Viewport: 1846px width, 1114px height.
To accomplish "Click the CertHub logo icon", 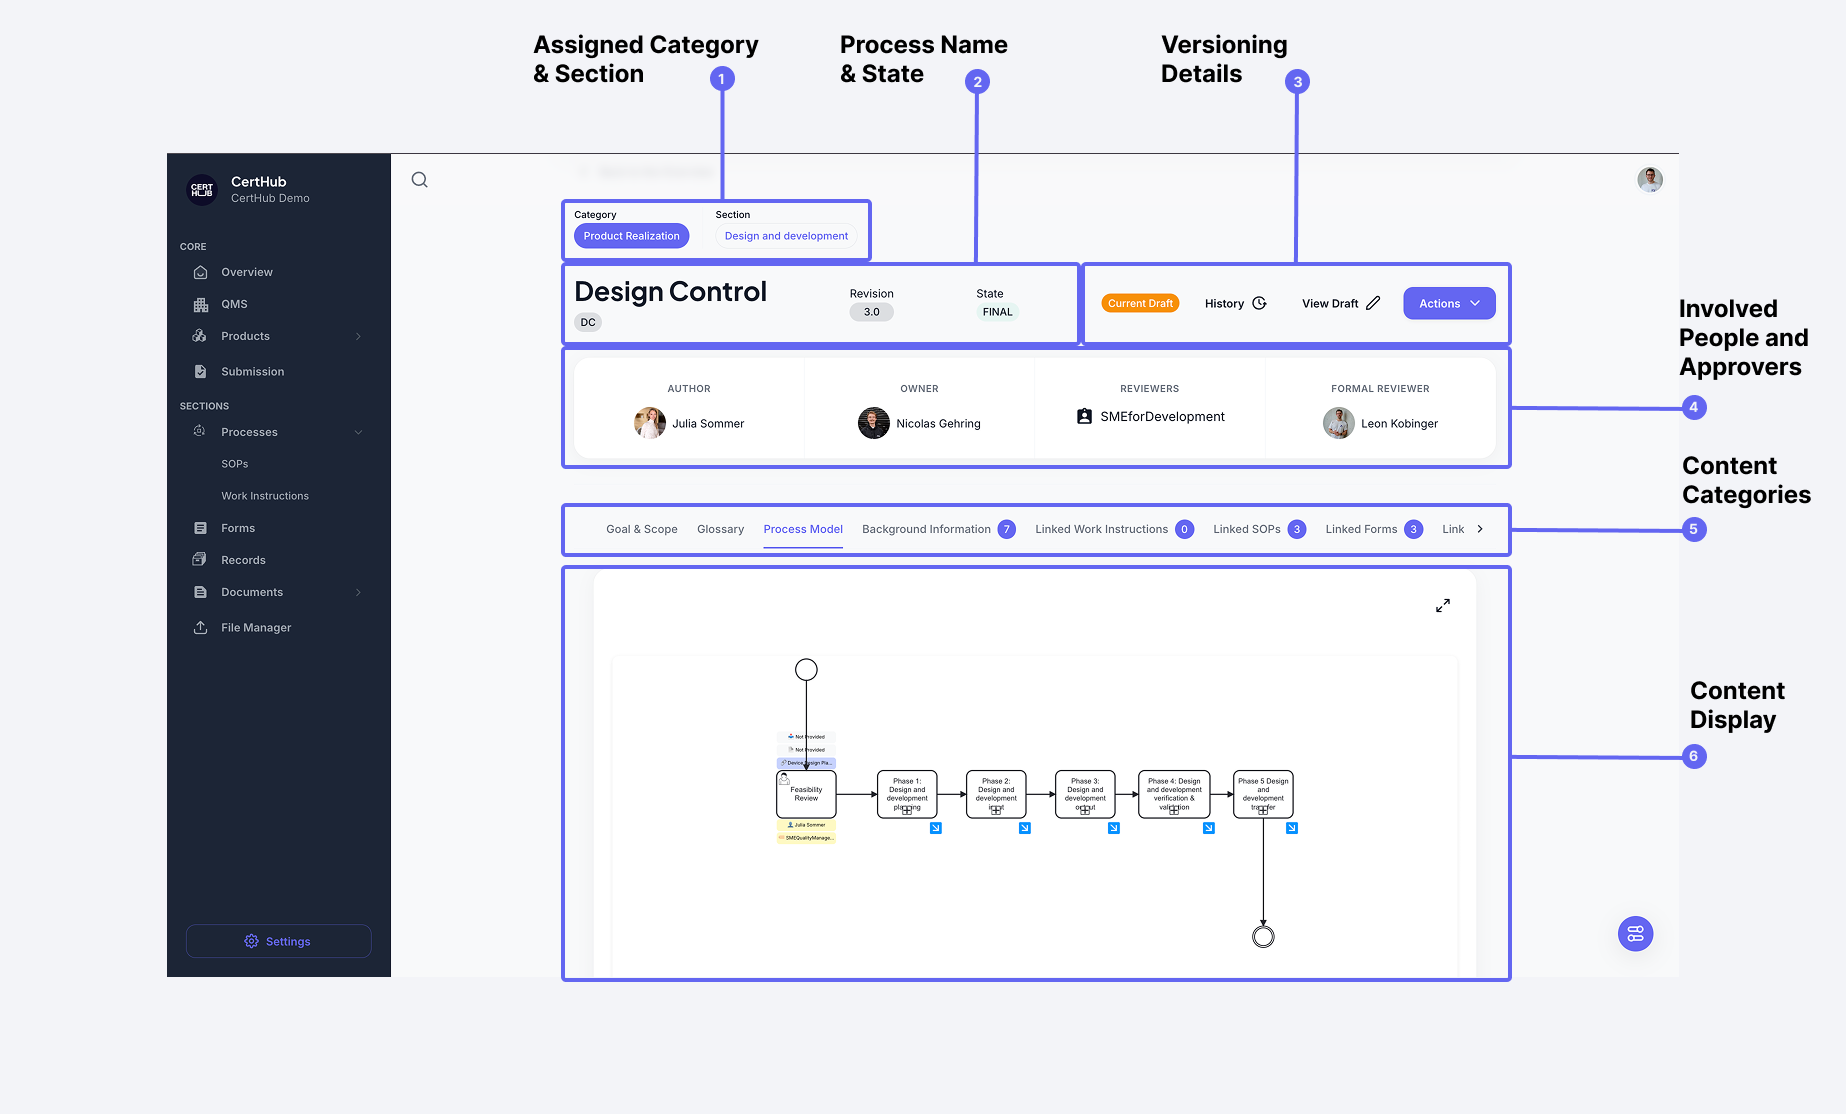I will pos(202,189).
